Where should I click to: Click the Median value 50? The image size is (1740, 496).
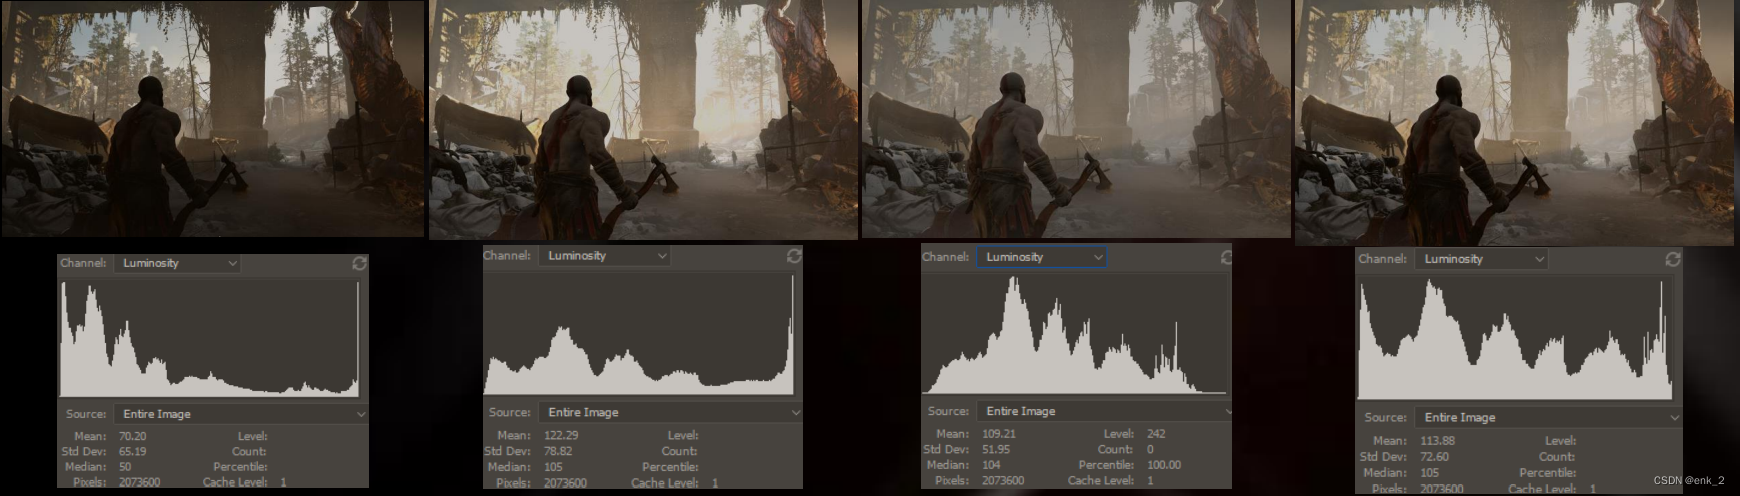click(x=125, y=466)
